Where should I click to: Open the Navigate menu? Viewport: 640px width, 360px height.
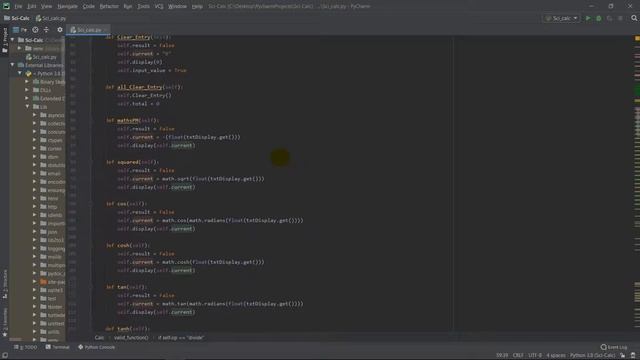point(67,7)
